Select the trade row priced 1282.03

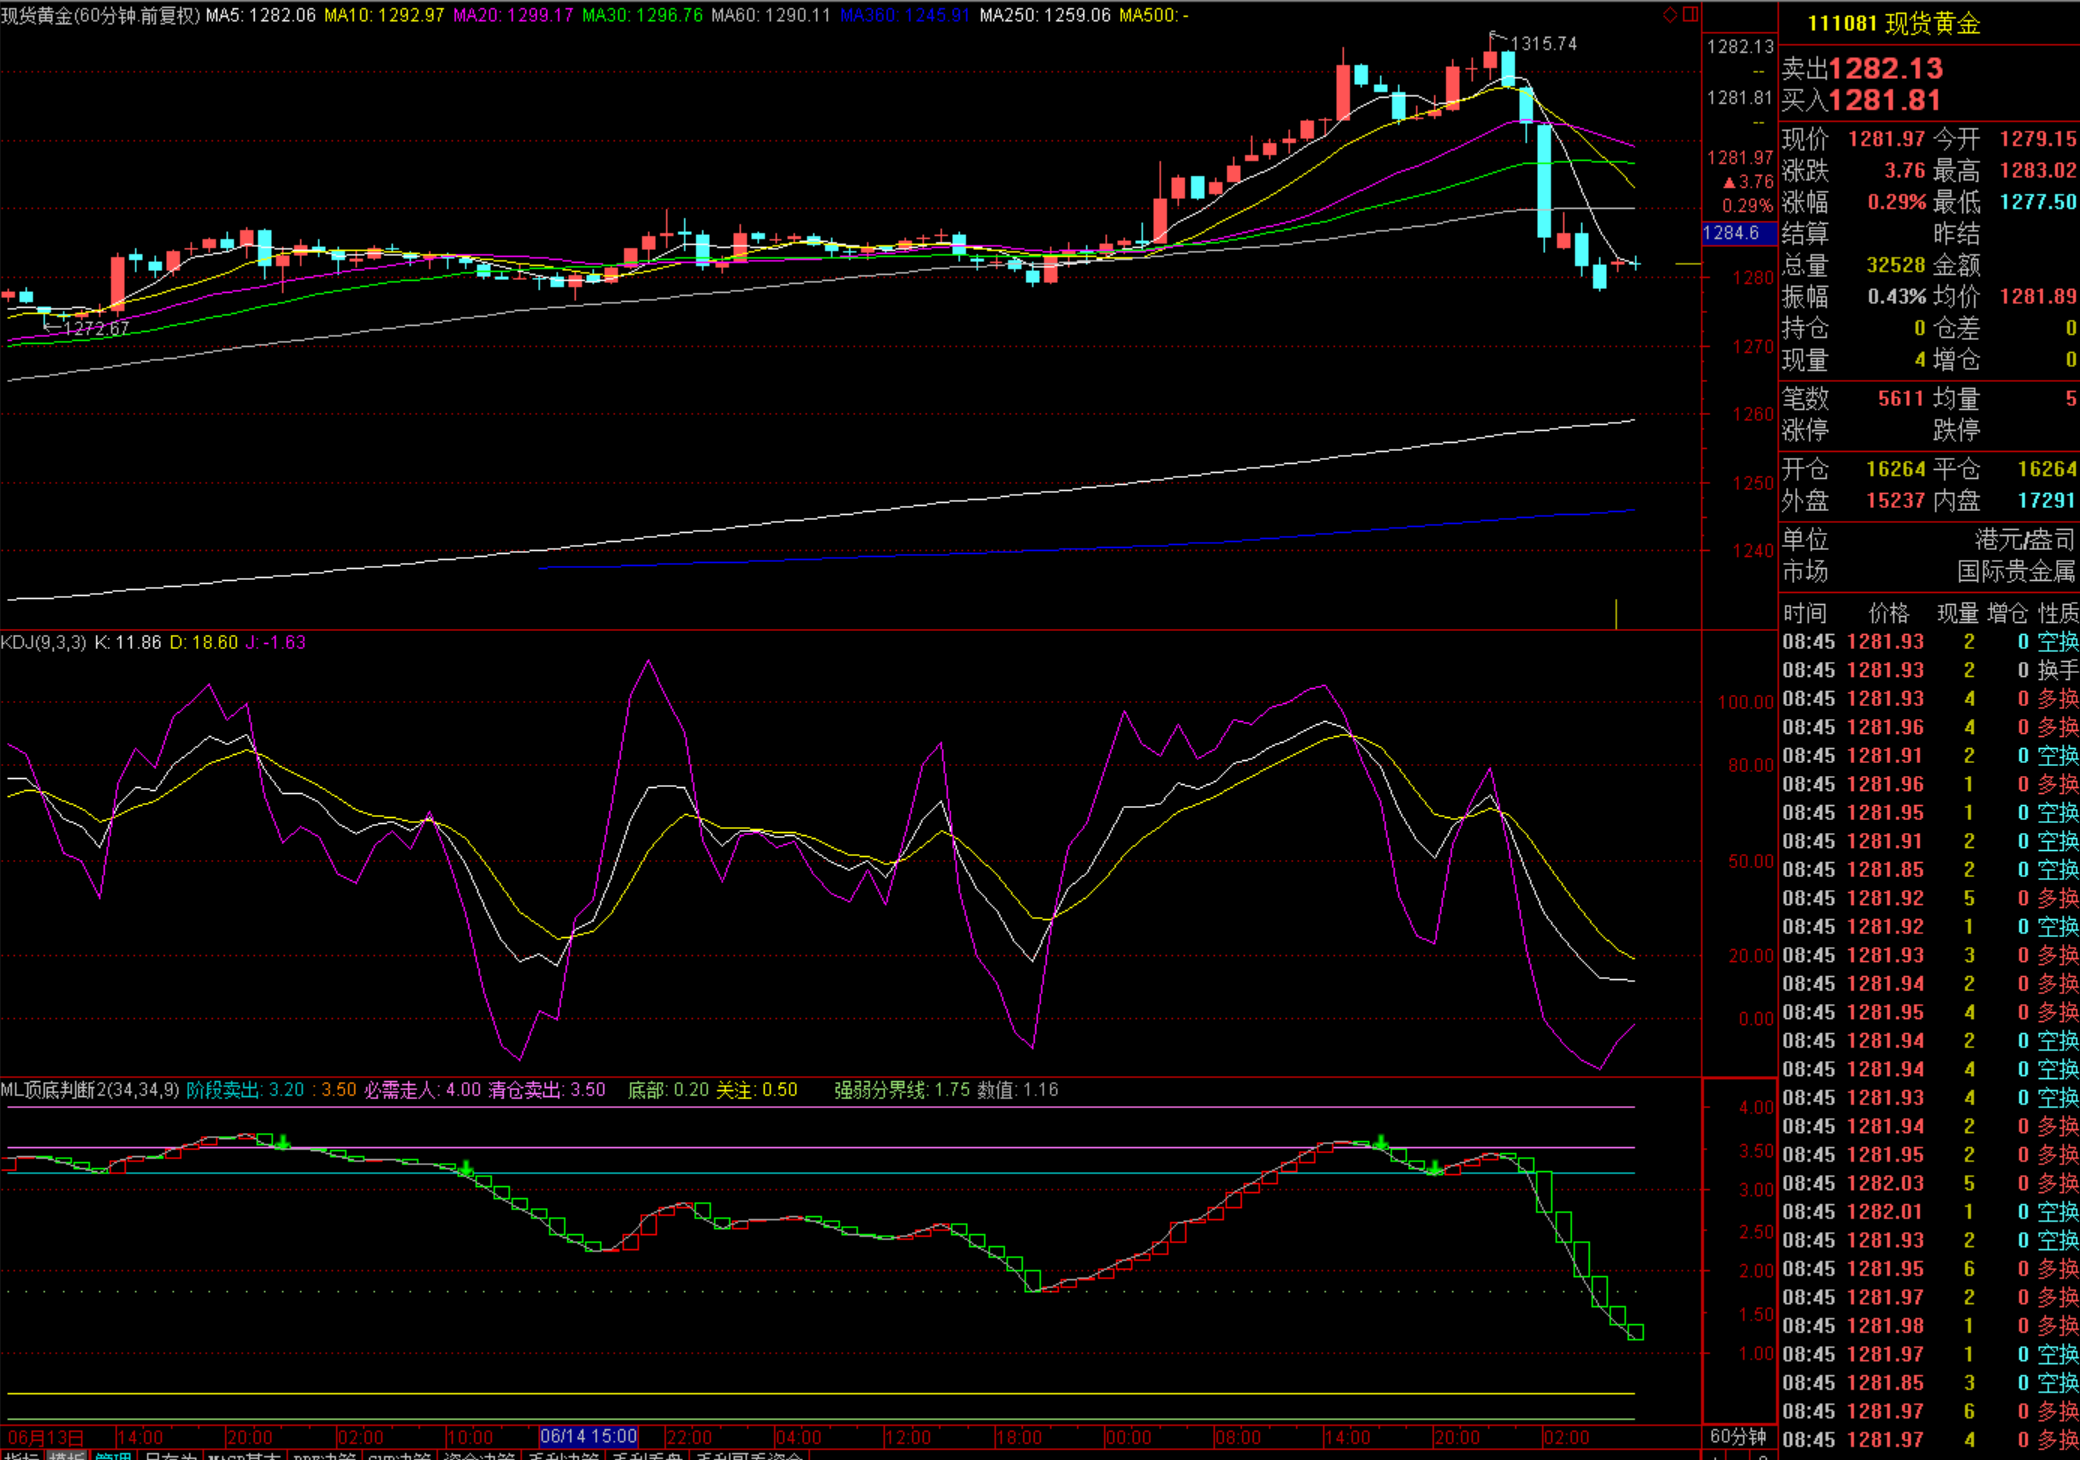tap(1930, 1183)
